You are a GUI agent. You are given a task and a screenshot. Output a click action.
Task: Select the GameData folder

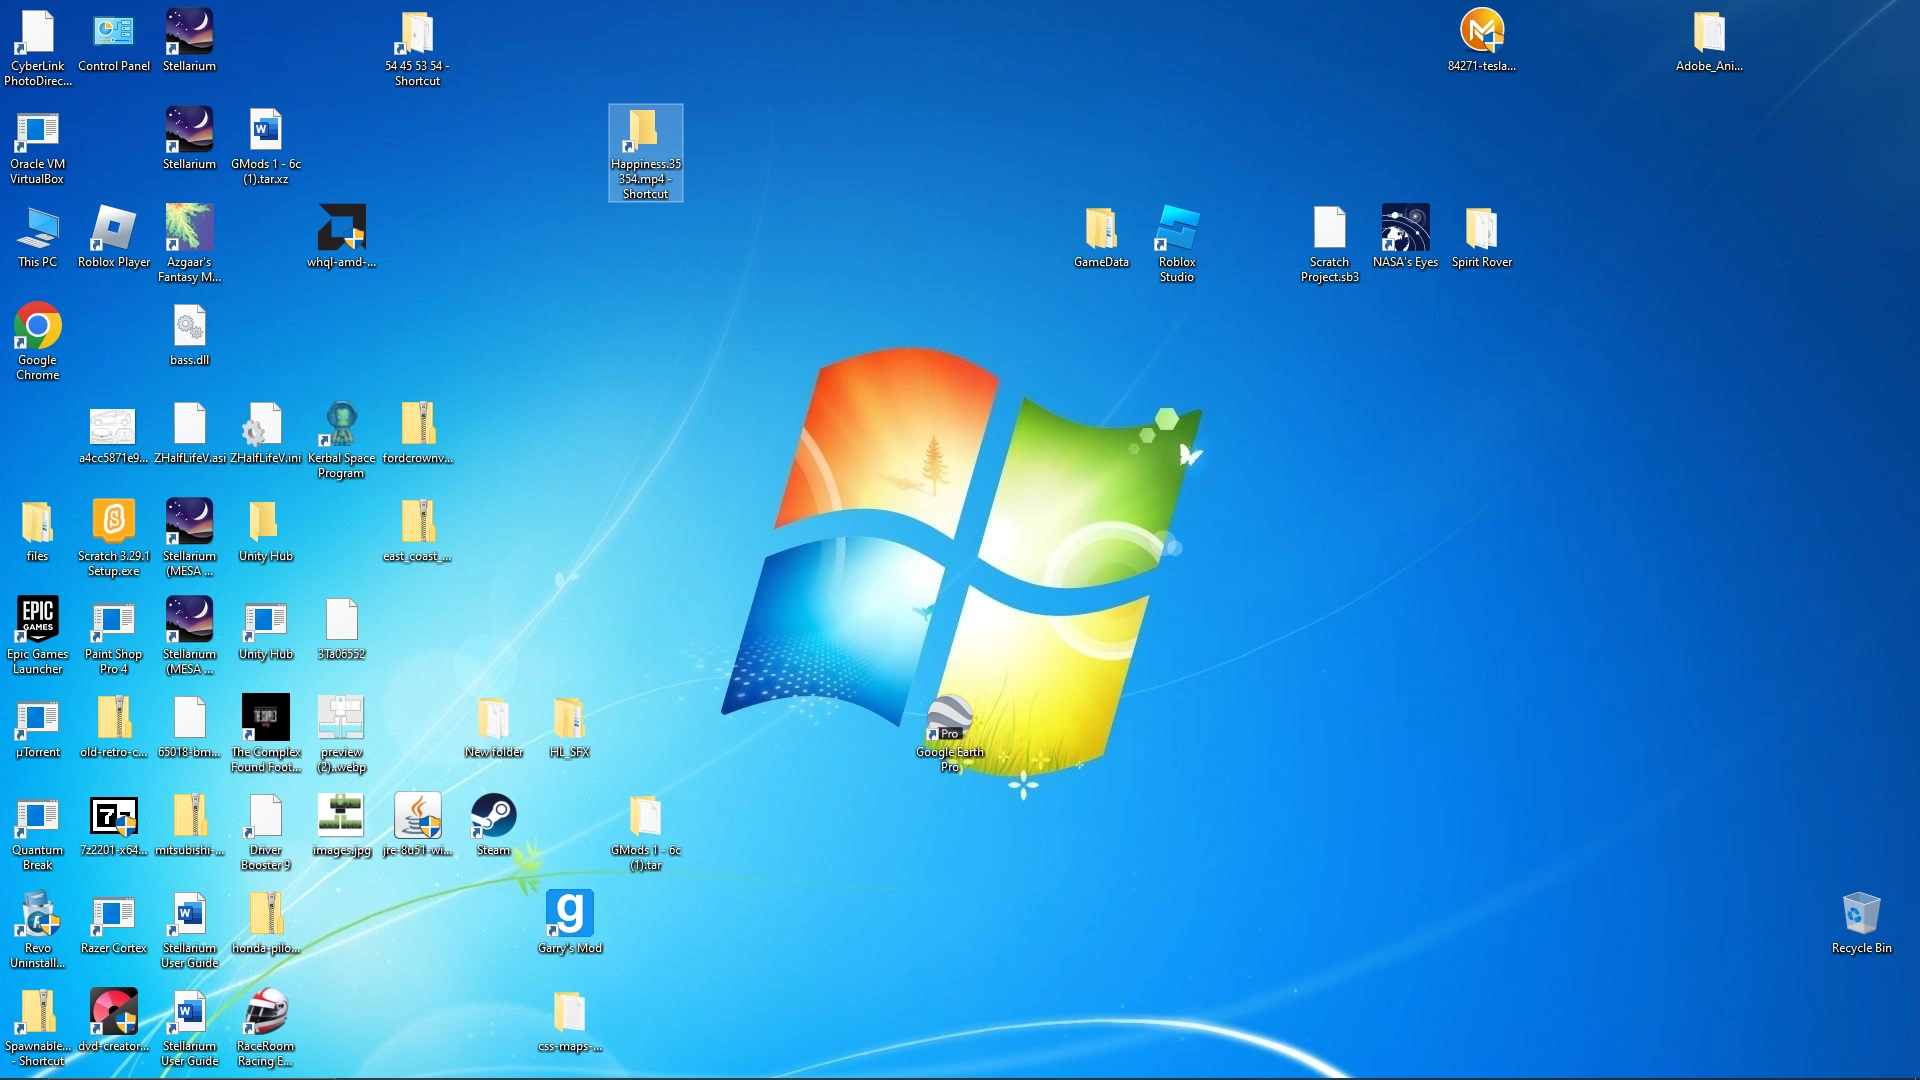pyautogui.click(x=1101, y=229)
